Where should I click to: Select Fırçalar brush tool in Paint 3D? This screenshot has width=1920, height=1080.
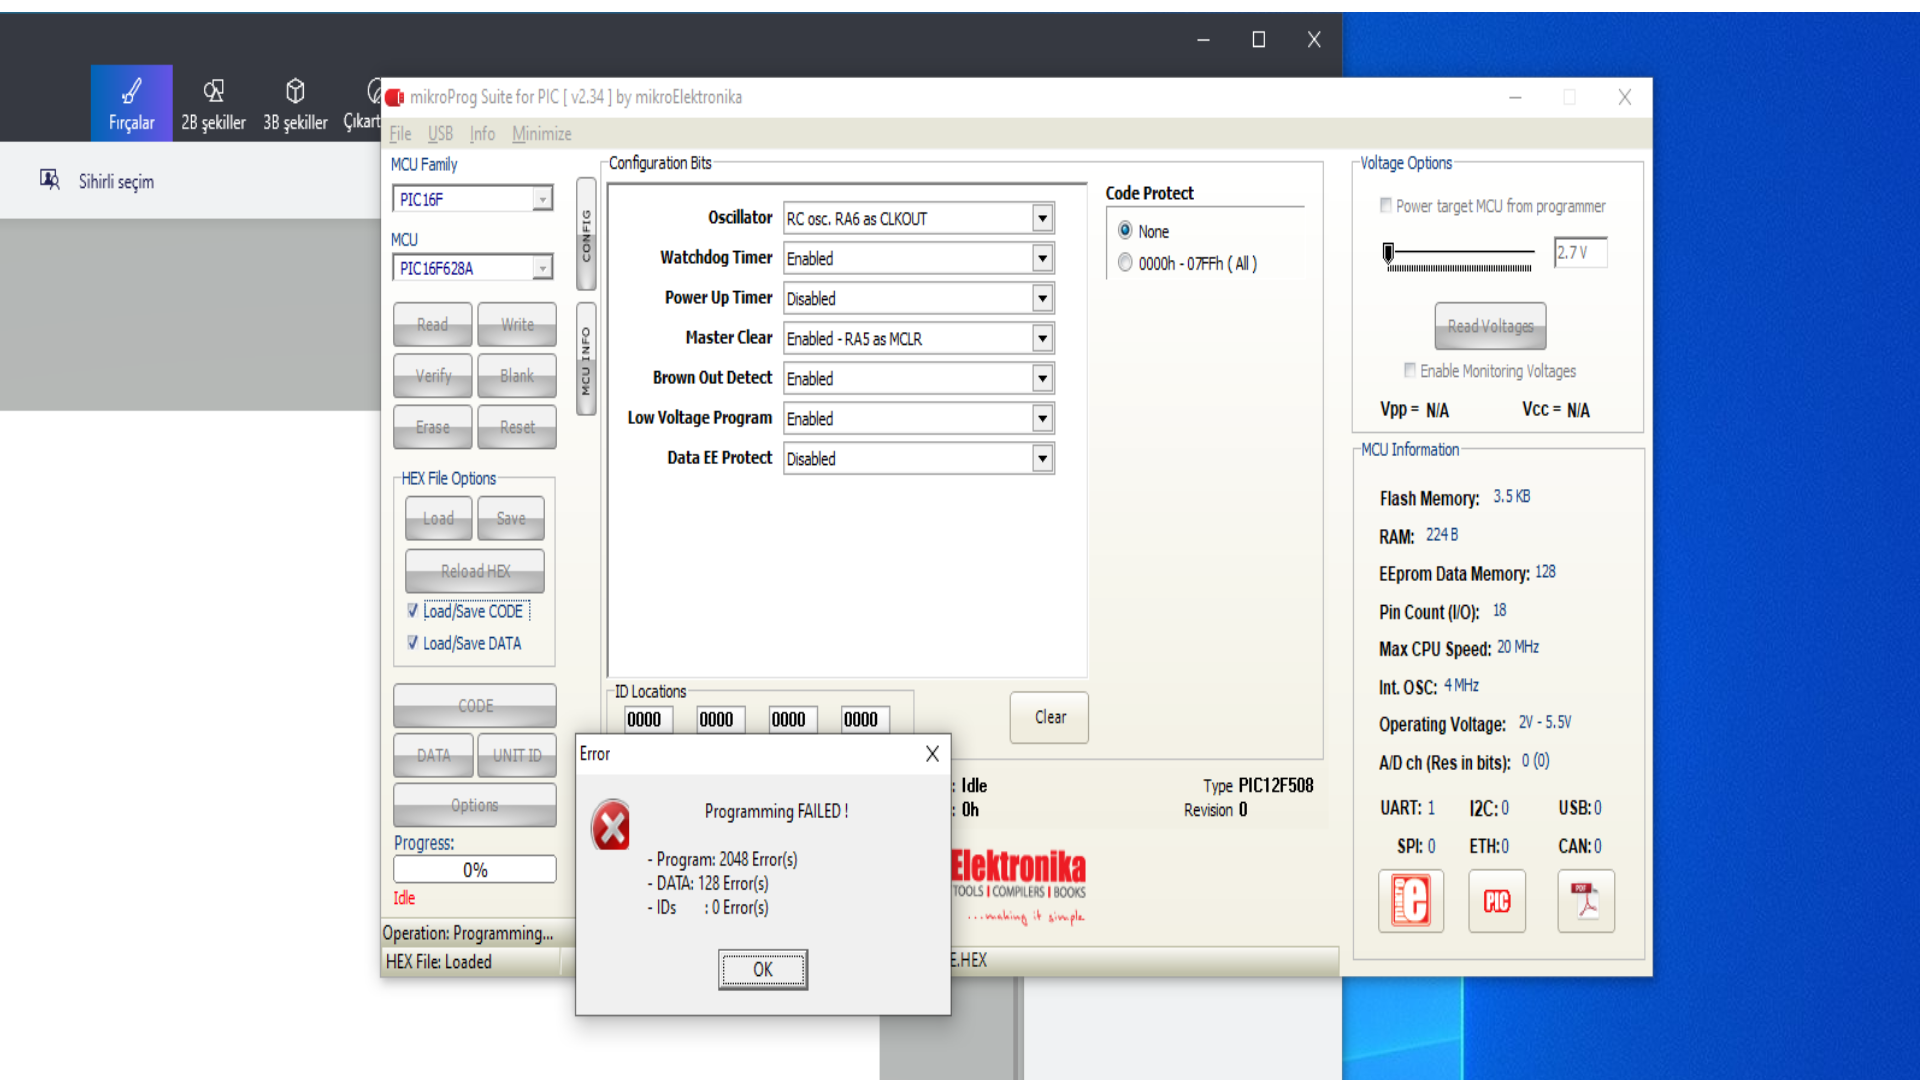coord(132,104)
